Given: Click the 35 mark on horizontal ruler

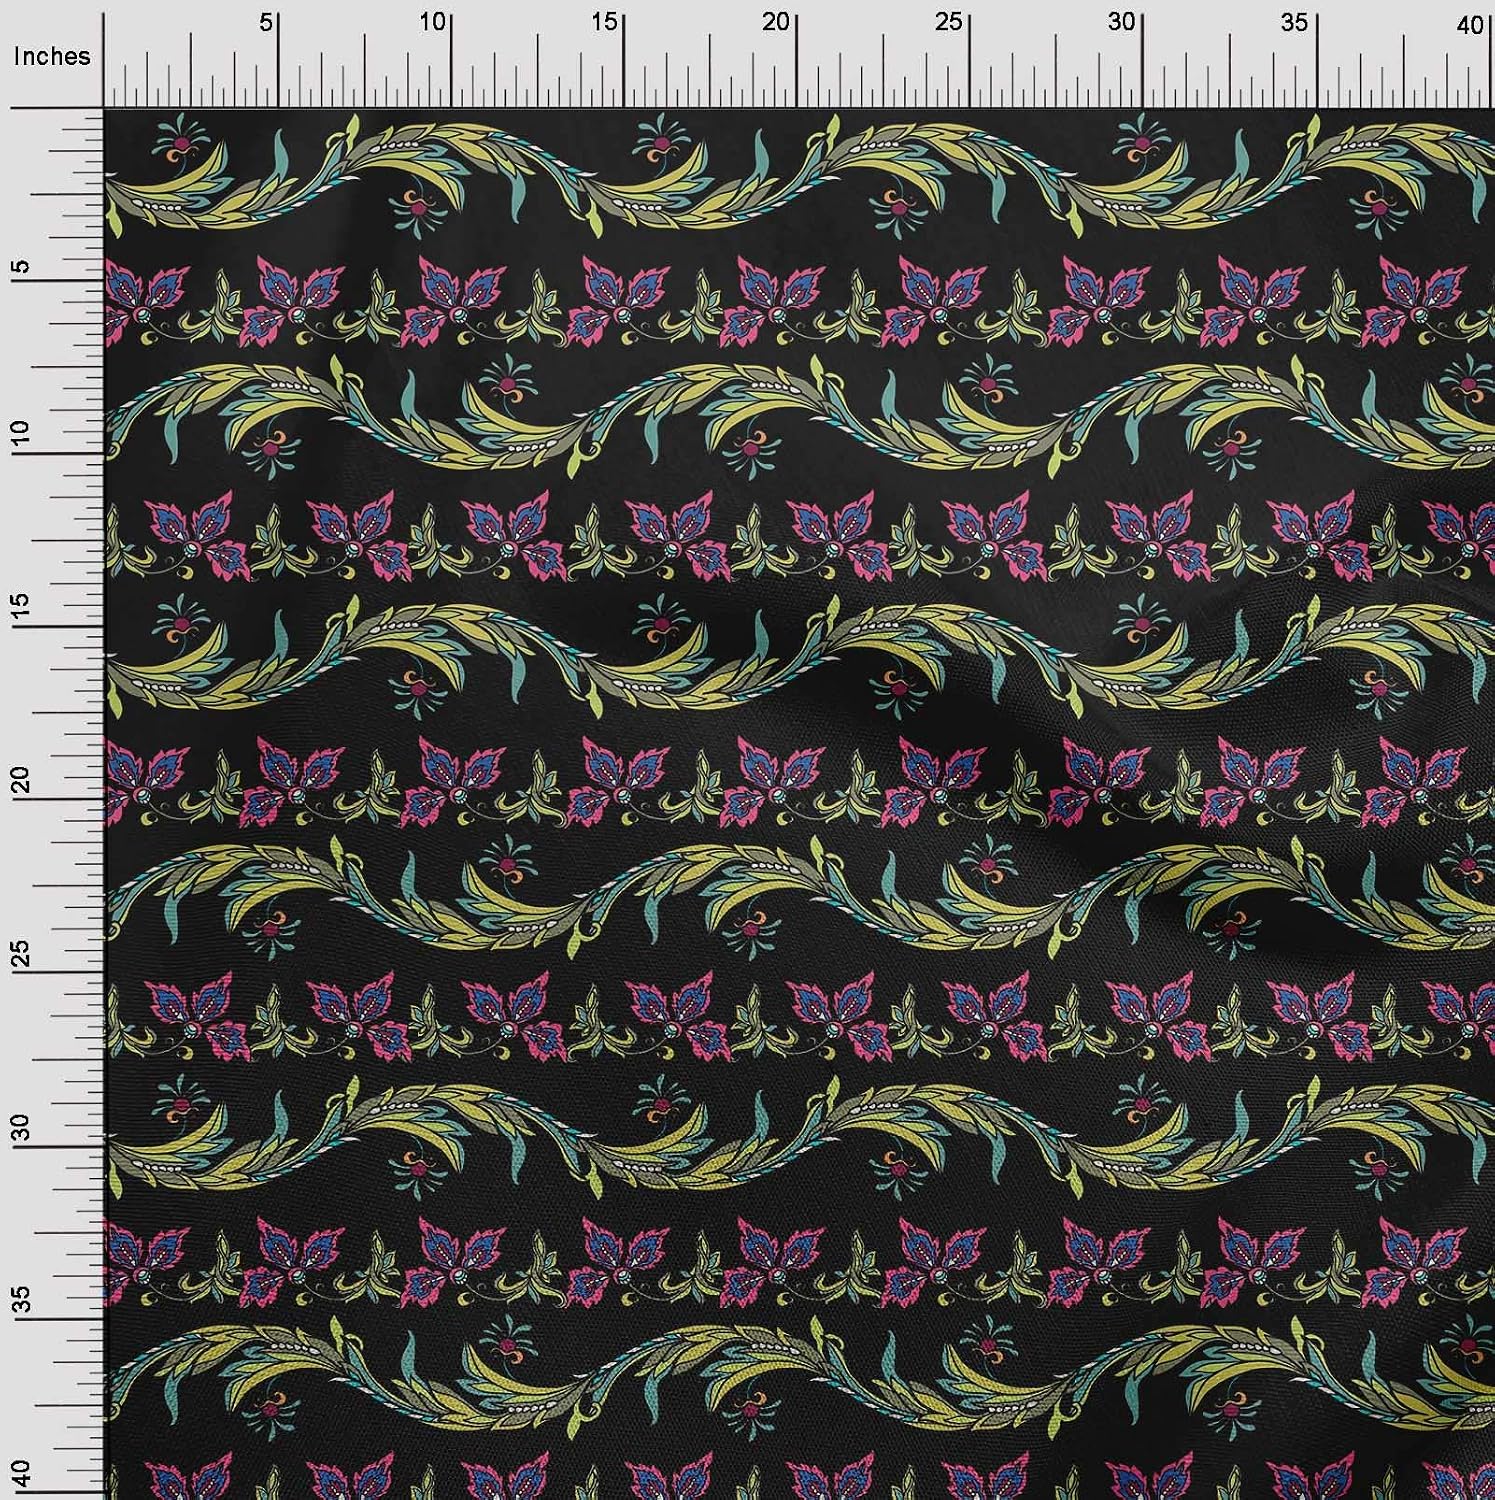Looking at the screenshot, I should (1297, 23).
